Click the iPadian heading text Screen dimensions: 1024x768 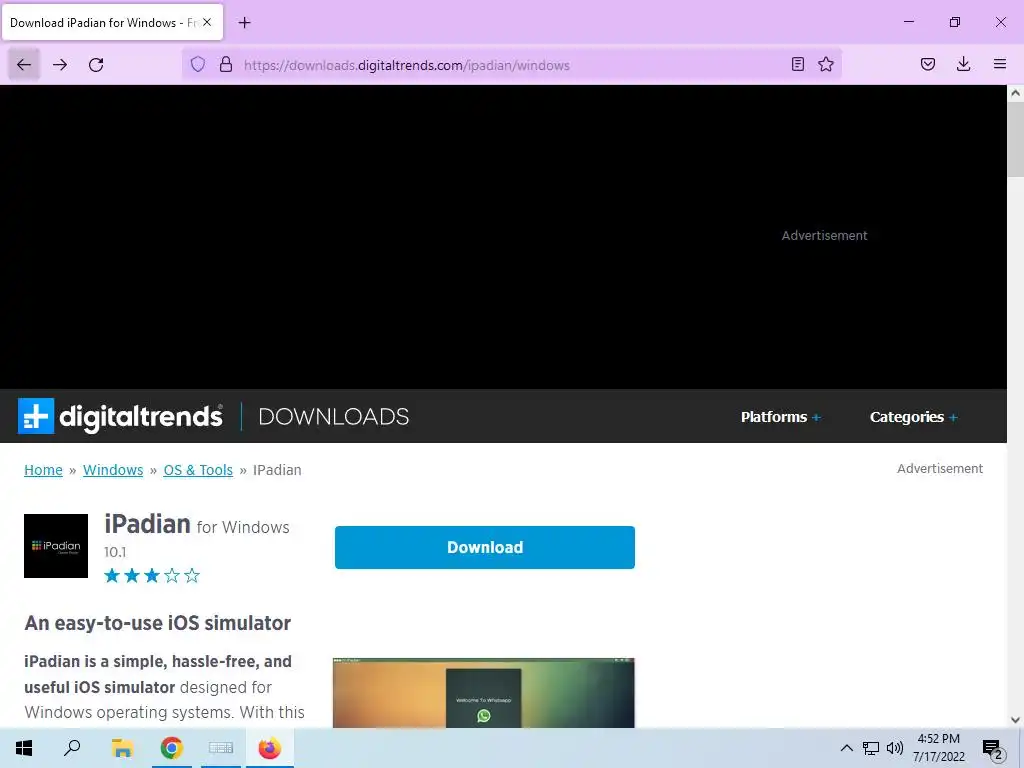coord(147,524)
